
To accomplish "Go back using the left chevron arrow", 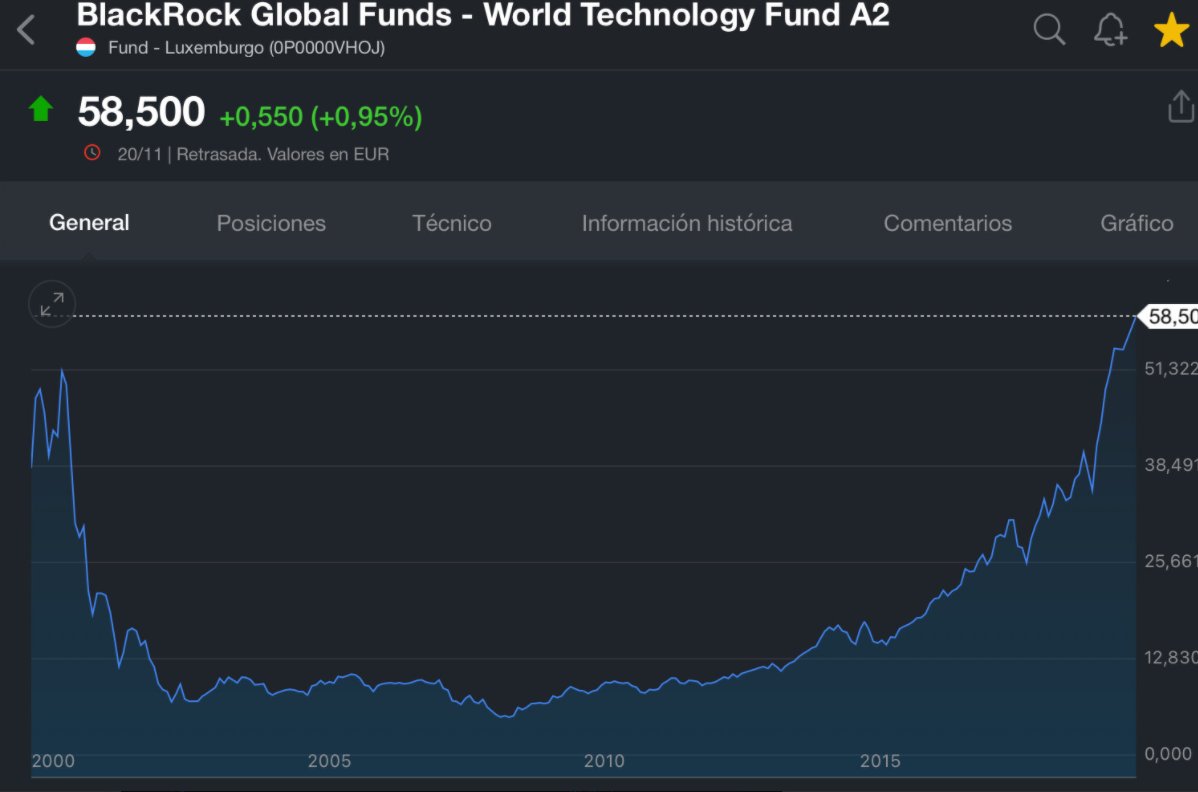I will point(26,31).
